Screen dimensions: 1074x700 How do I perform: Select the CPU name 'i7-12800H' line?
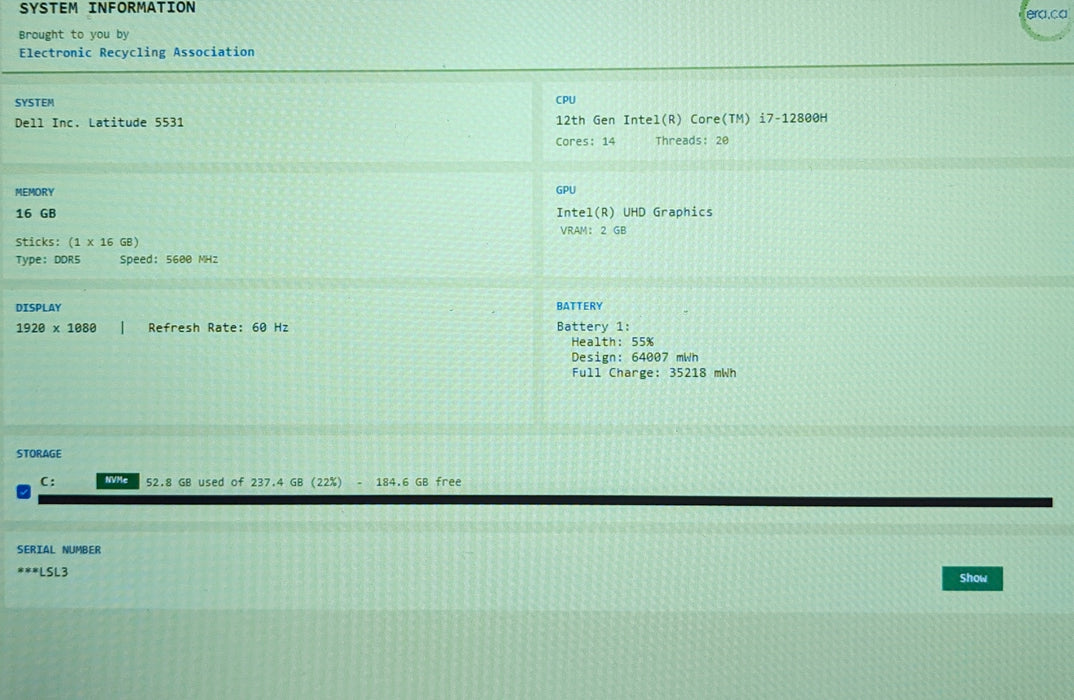pyautogui.click(x=691, y=119)
